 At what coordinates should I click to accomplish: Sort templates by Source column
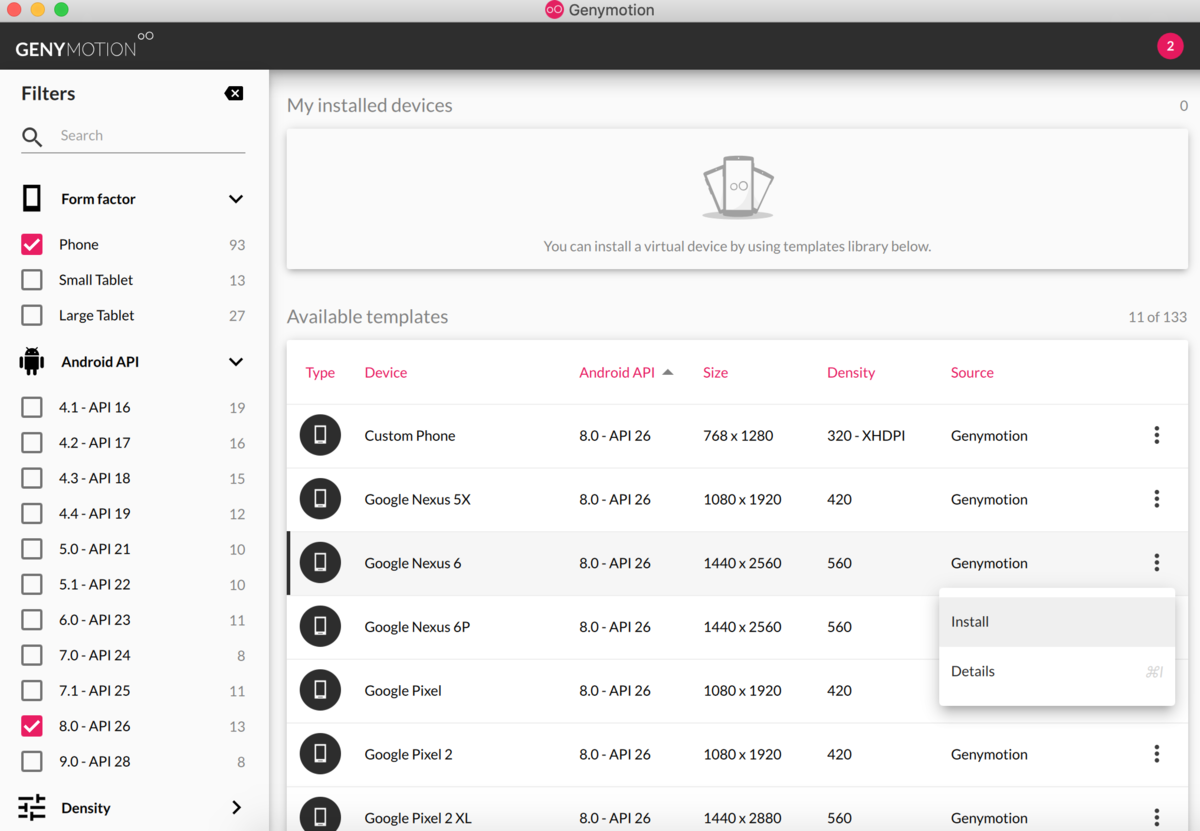point(972,372)
